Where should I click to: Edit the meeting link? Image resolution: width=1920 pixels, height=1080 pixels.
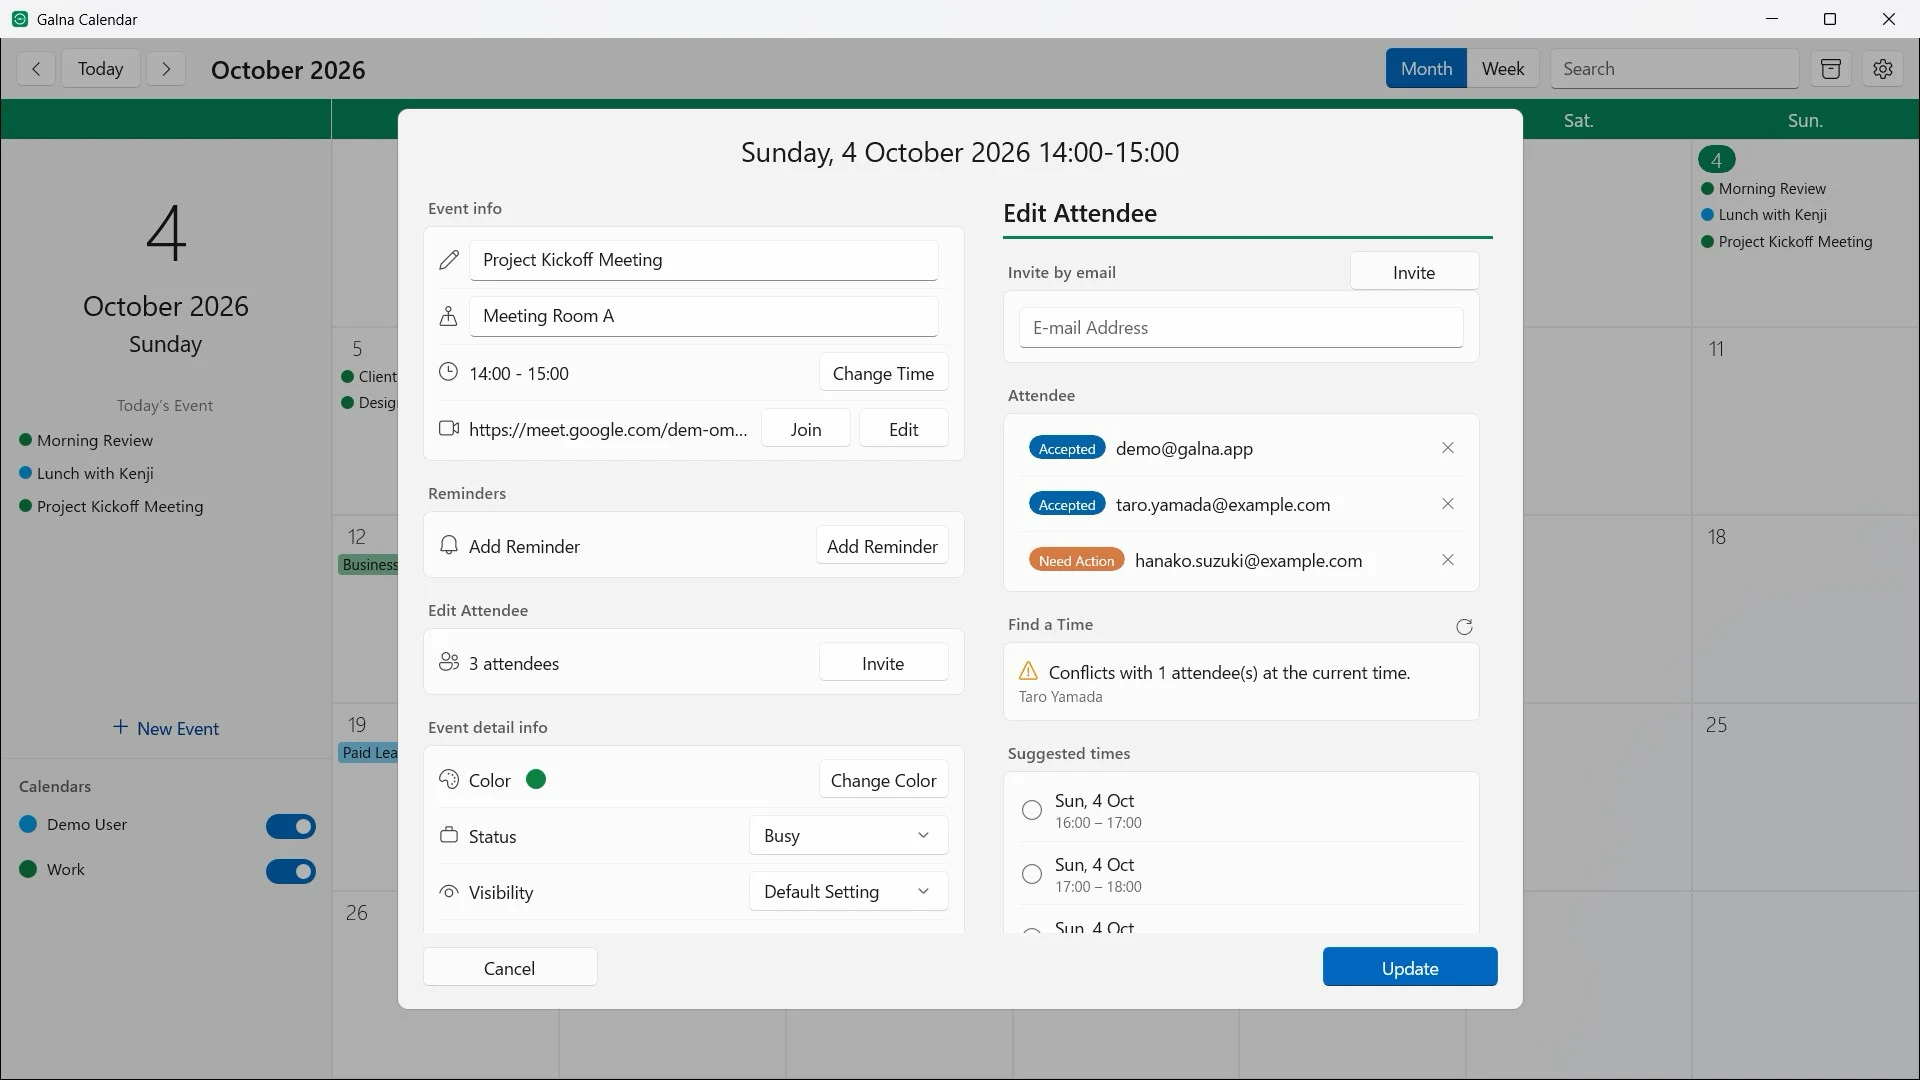pos(903,429)
